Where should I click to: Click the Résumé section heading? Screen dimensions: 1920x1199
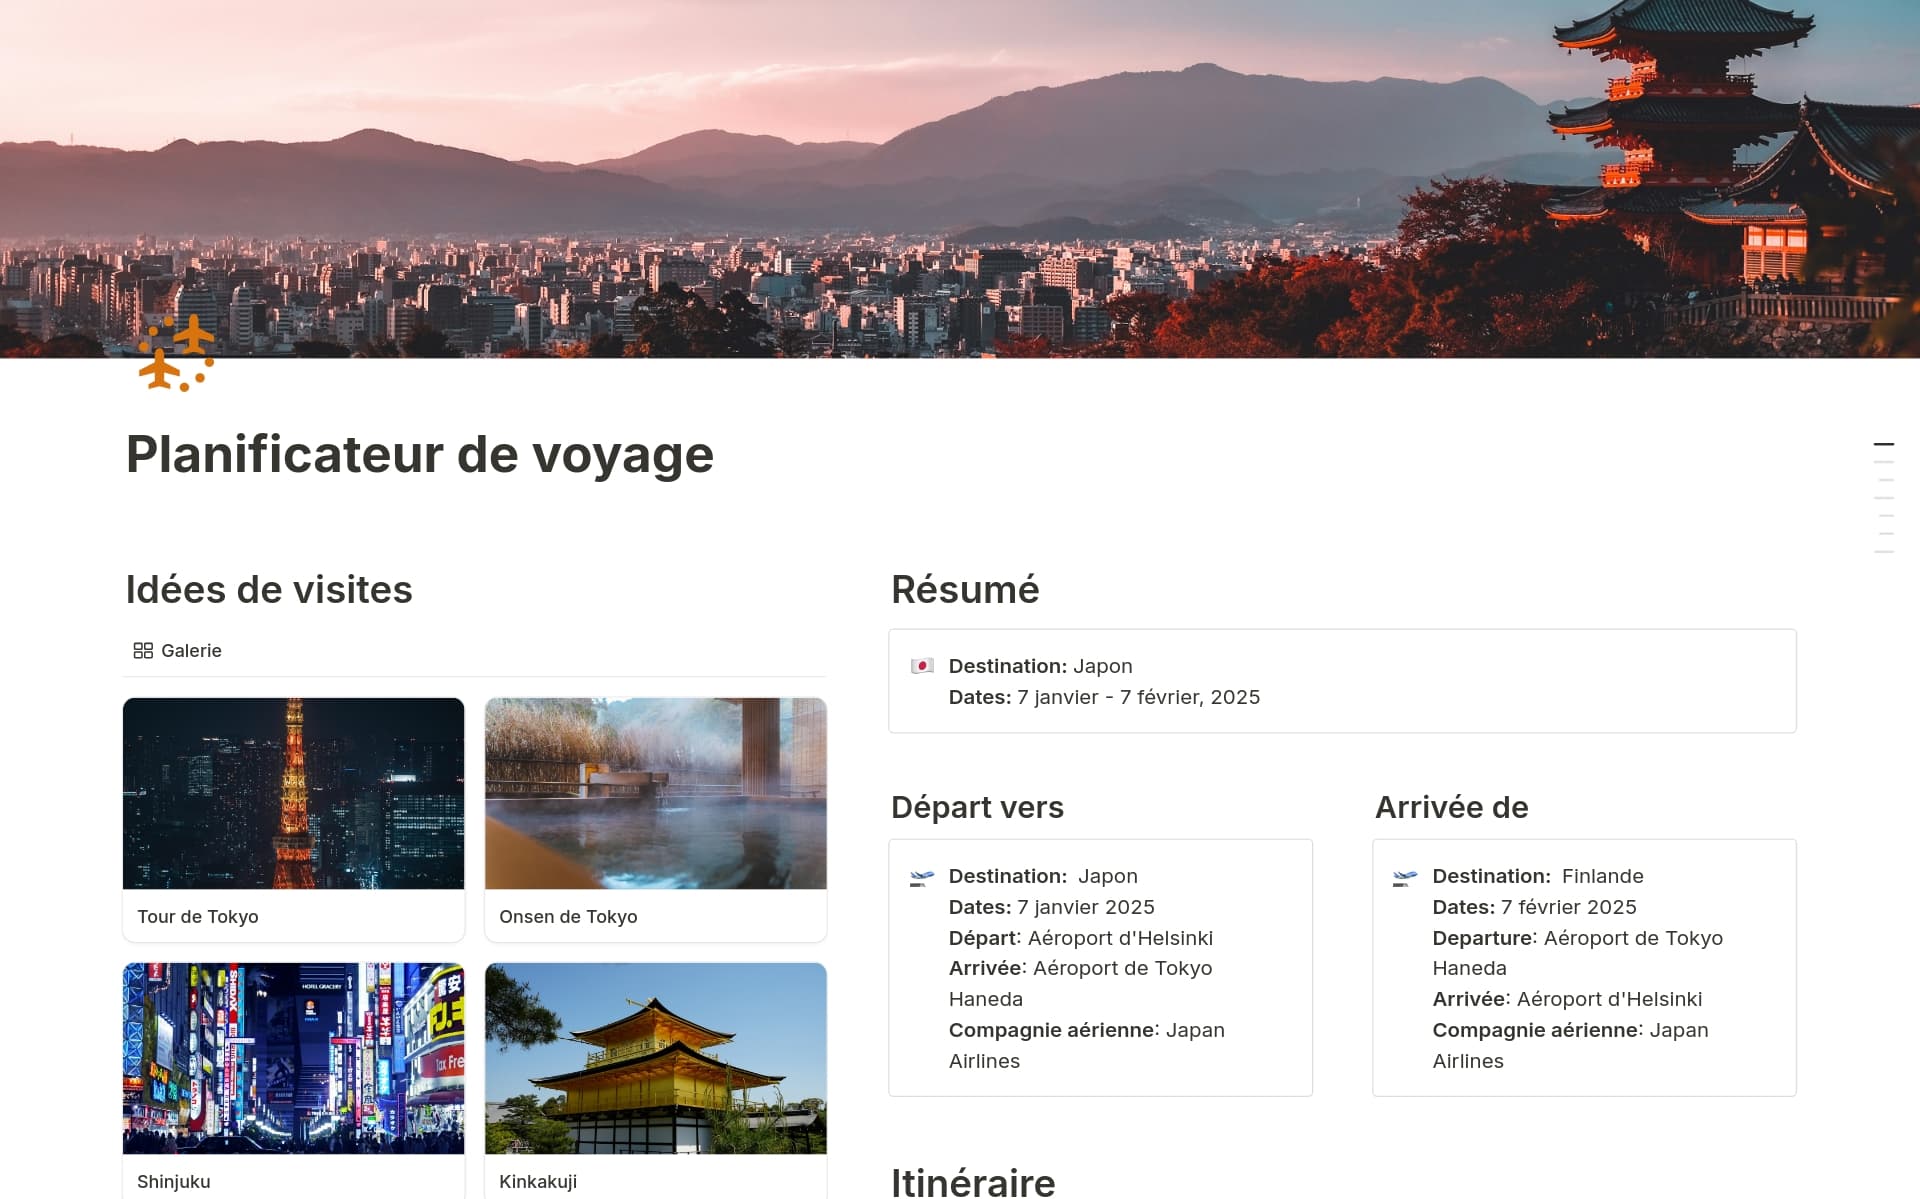(964, 590)
